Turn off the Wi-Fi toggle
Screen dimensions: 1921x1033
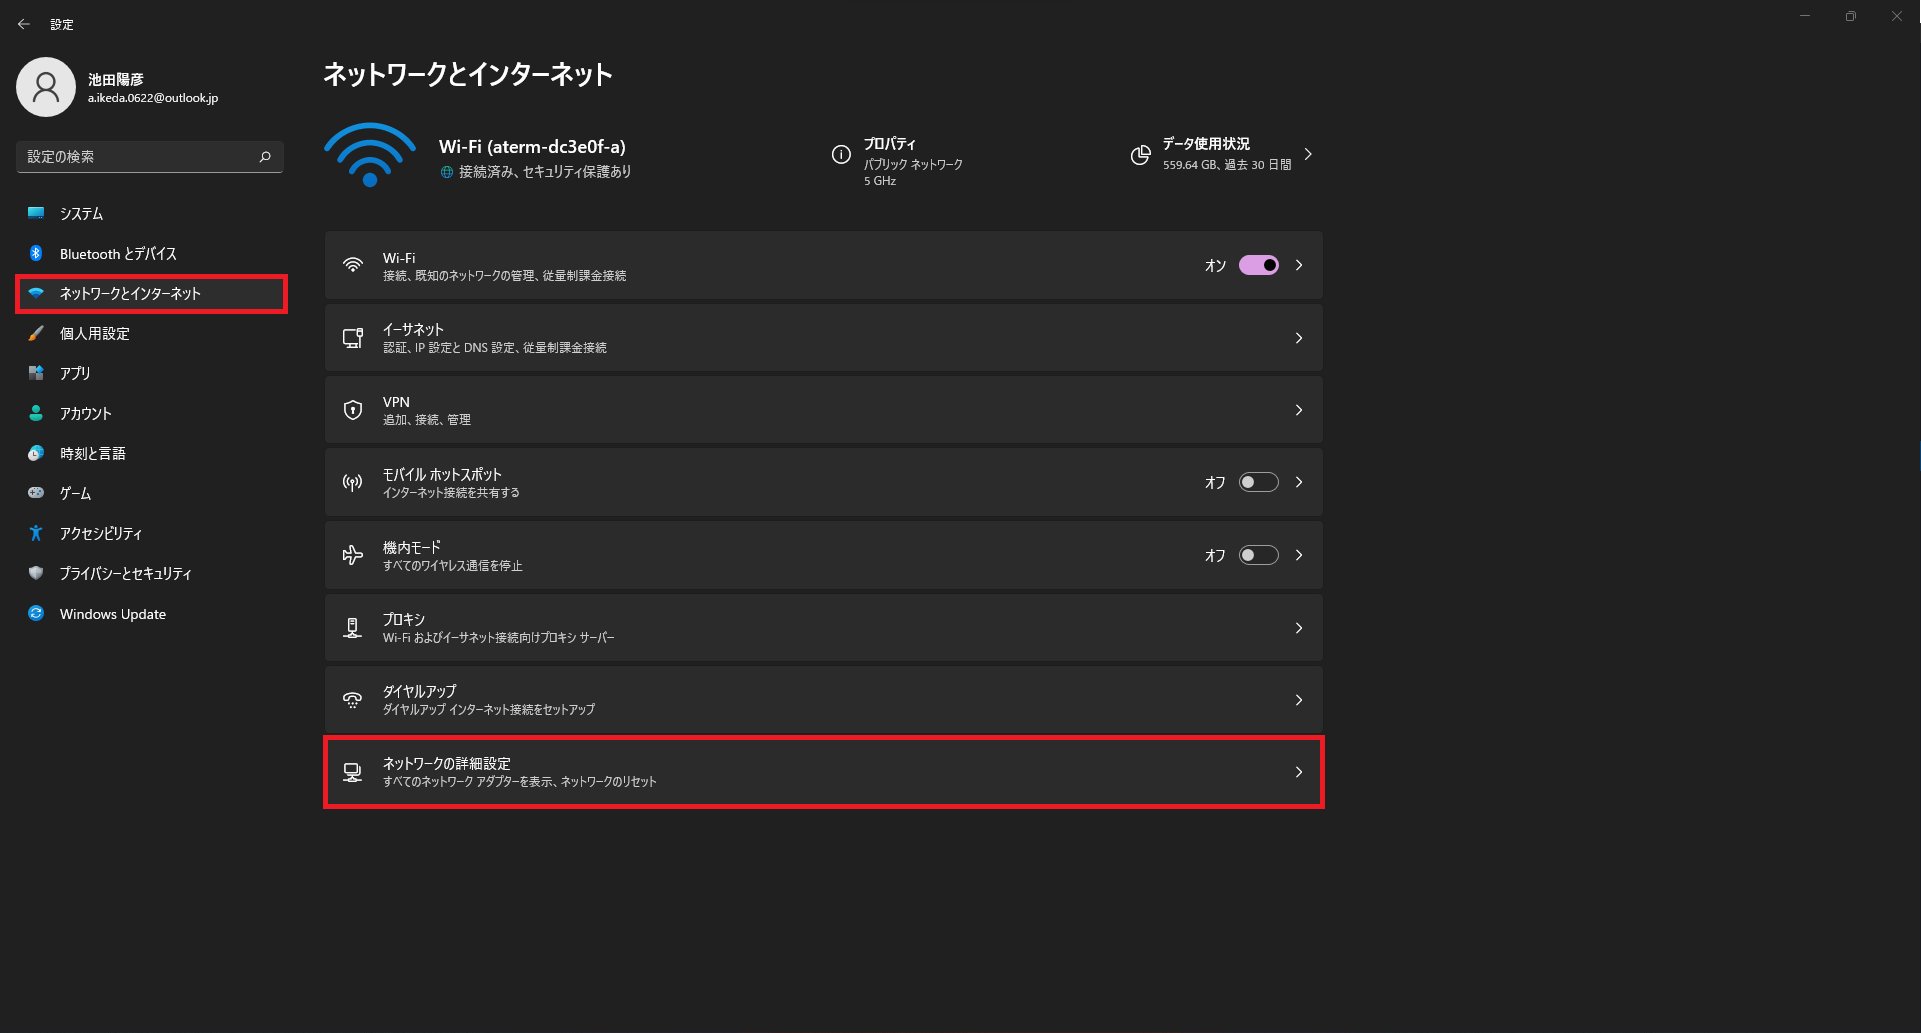(1258, 265)
